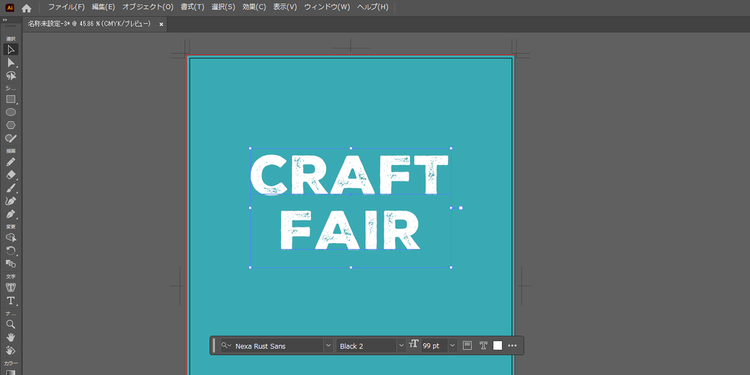The width and height of the screenshot is (750, 375).
Task: Select the Direct Selection tool
Action: [x=11, y=63]
